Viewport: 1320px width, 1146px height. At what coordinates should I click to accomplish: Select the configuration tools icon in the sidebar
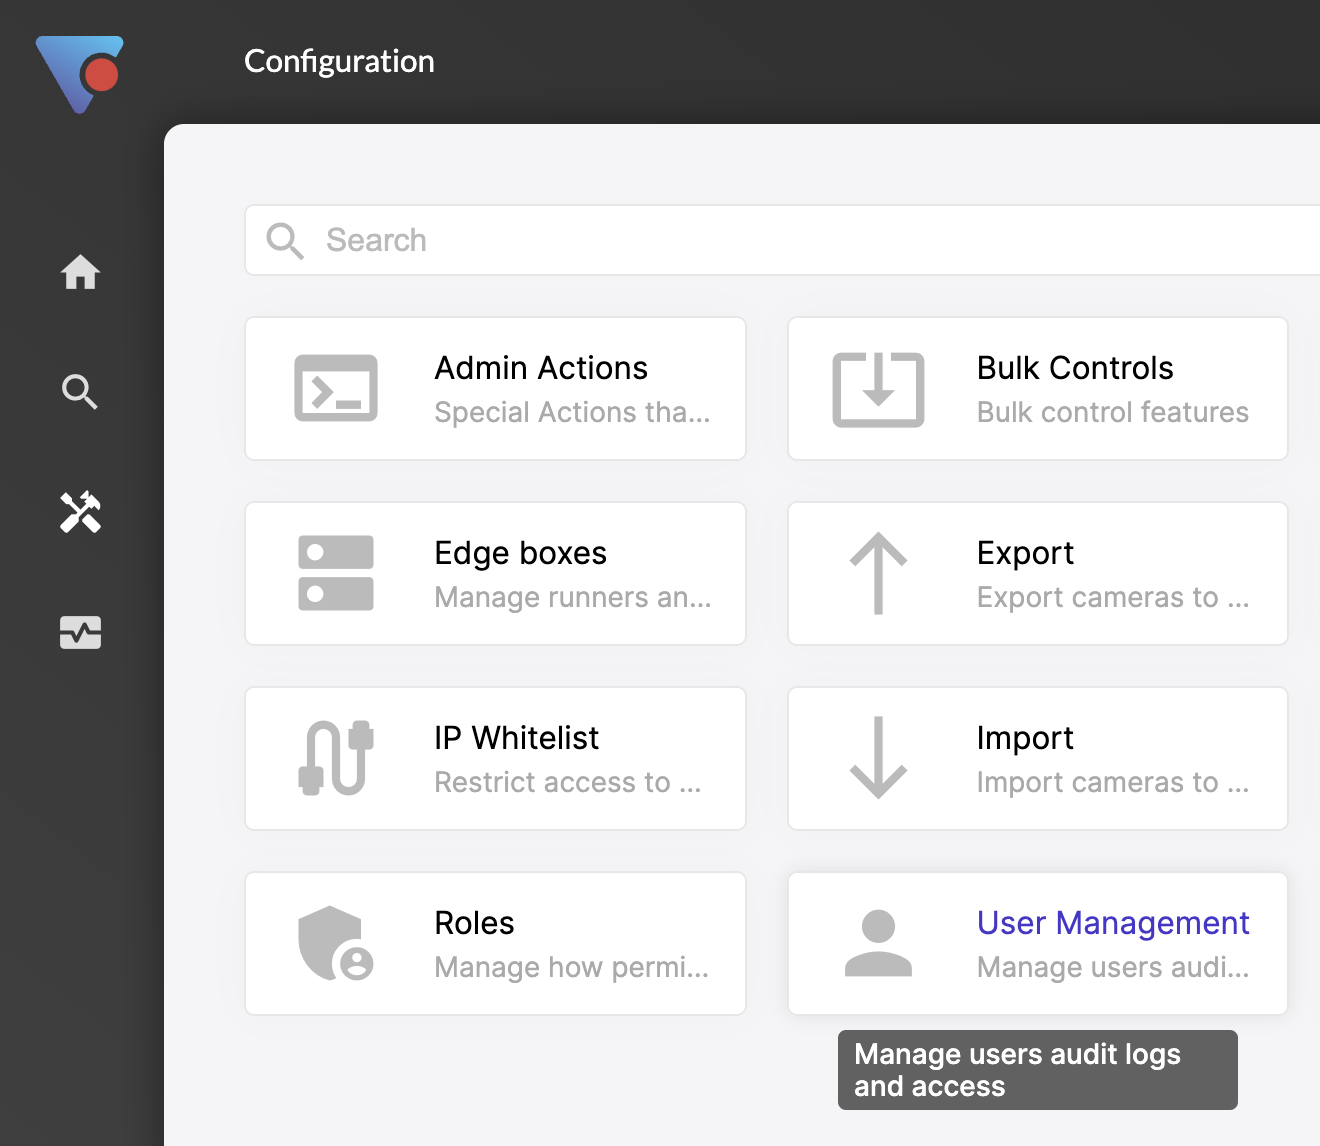(x=80, y=512)
